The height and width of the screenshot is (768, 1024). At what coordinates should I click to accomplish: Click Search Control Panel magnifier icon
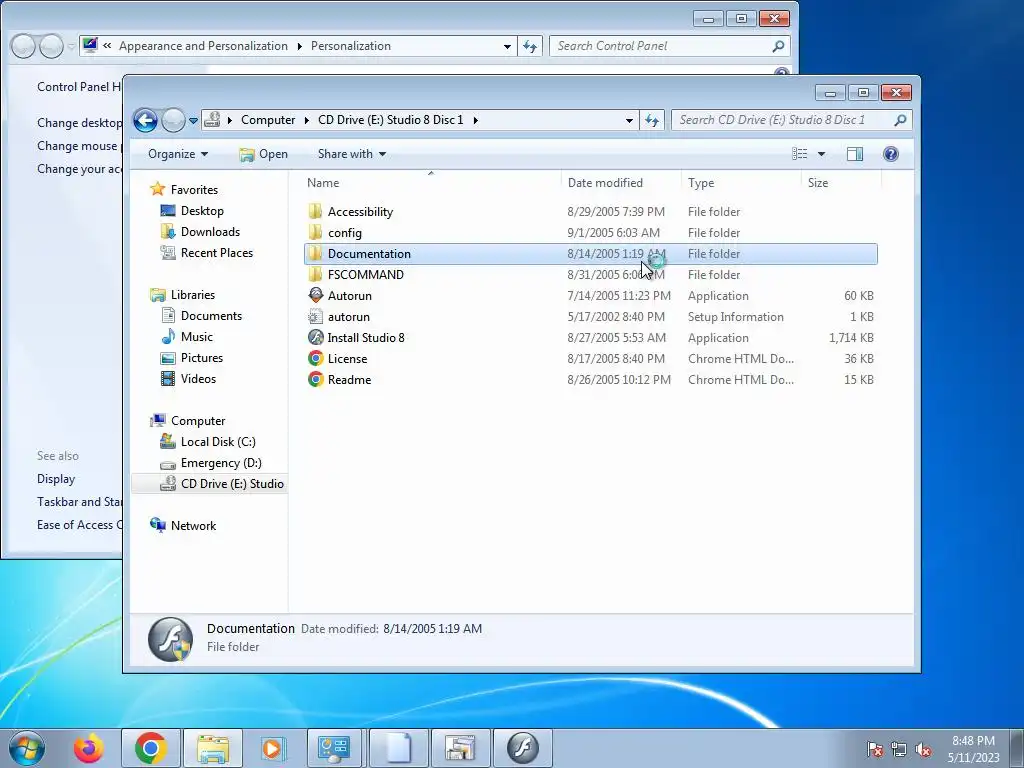pyautogui.click(x=778, y=46)
